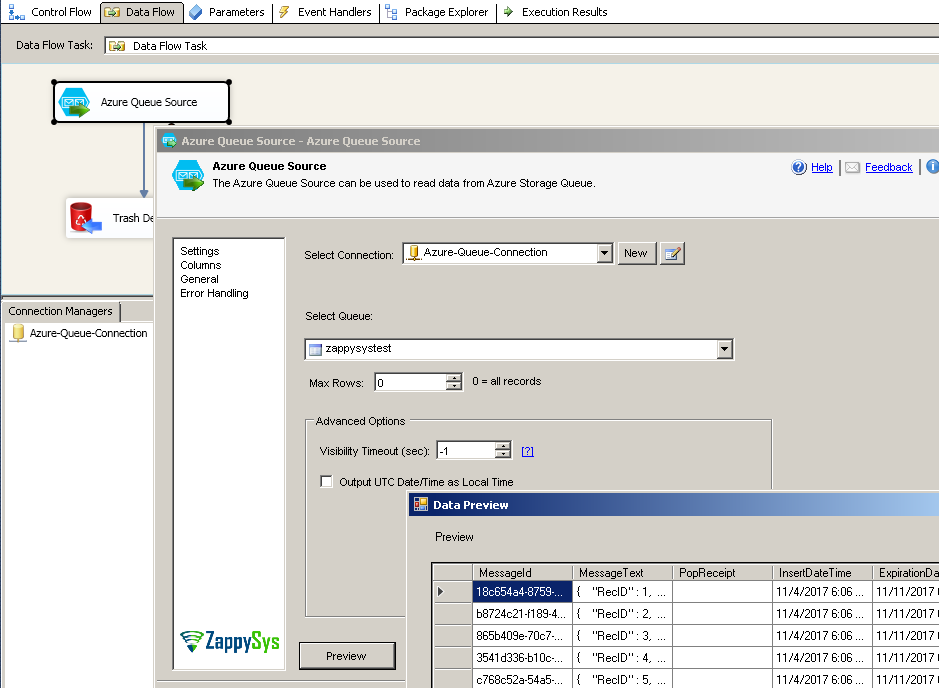The width and height of the screenshot is (939, 688).
Task: Select the first row selector arrow
Action: [x=452, y=592]
